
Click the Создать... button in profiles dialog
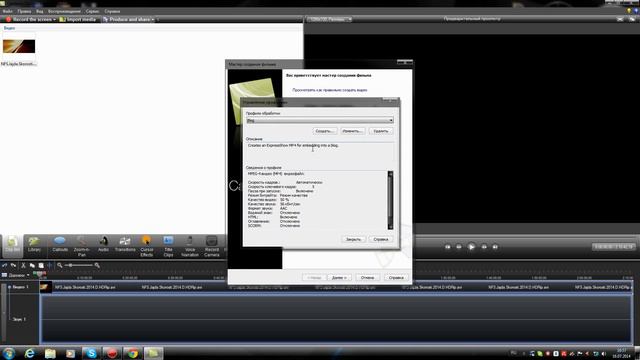point(324,131)
